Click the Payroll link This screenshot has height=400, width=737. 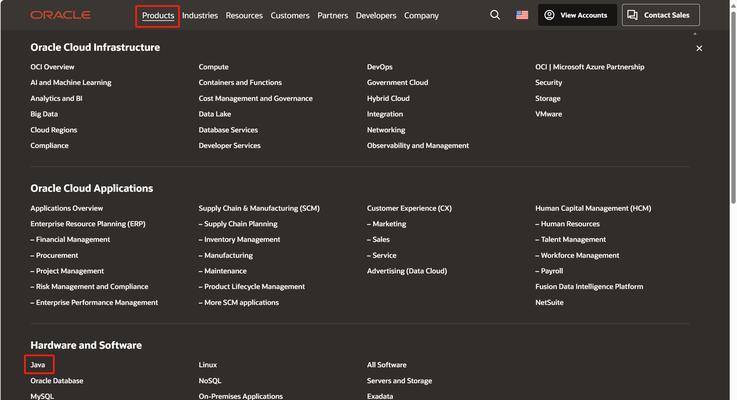549,271
